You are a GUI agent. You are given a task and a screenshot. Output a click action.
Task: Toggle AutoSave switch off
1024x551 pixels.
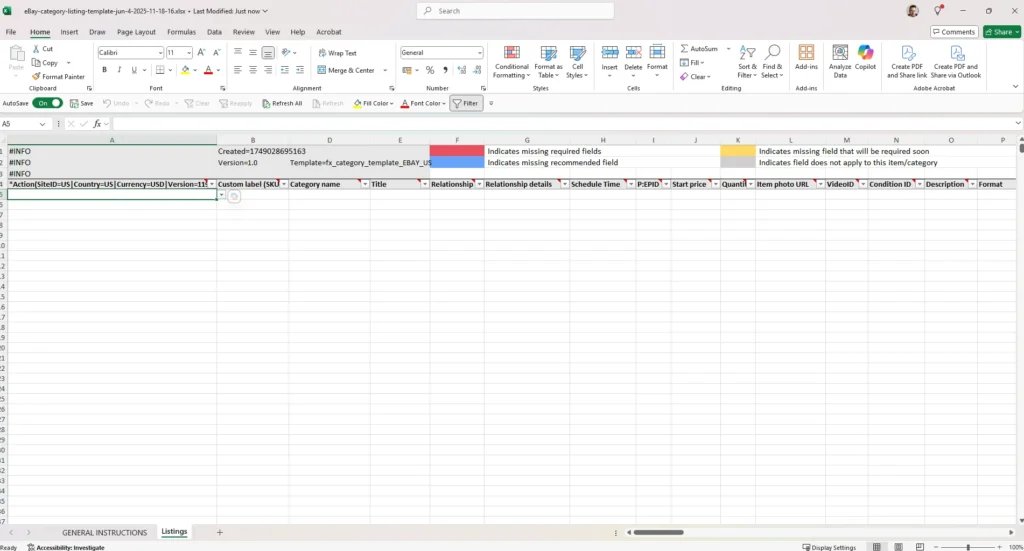(48, 103)
